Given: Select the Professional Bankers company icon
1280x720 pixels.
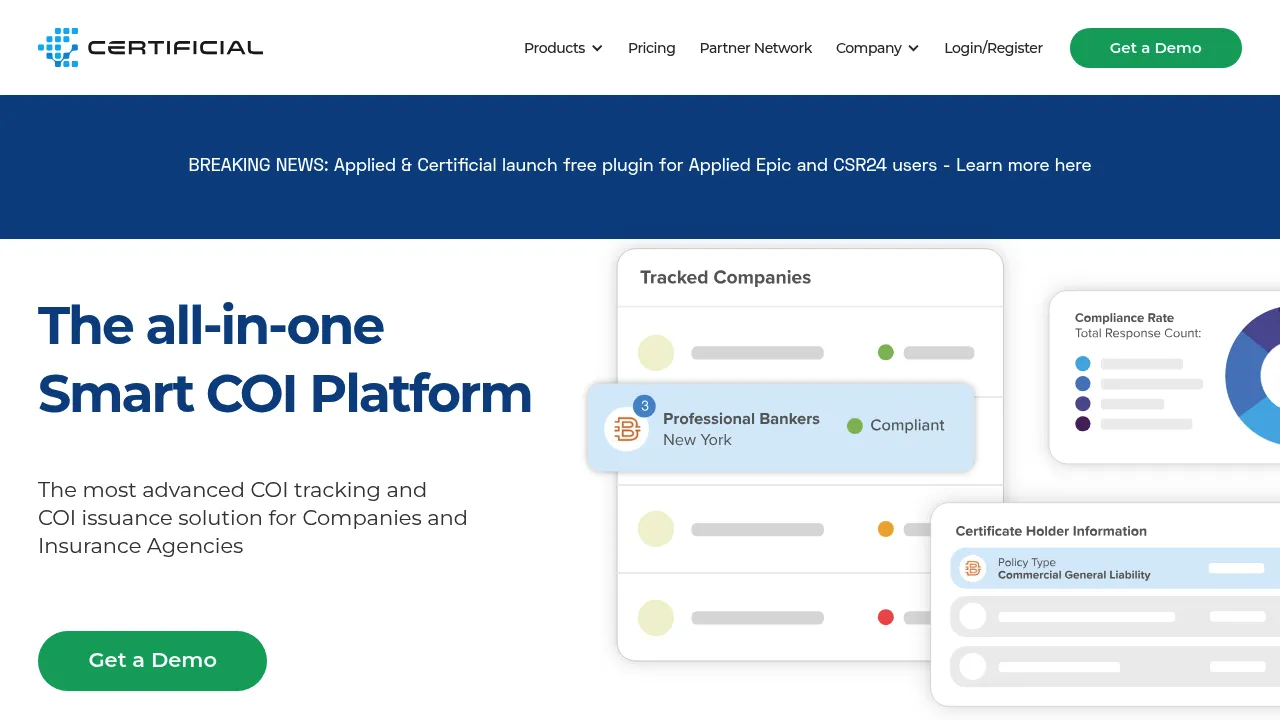Looking at the screenshot, I should coord(627,429).
